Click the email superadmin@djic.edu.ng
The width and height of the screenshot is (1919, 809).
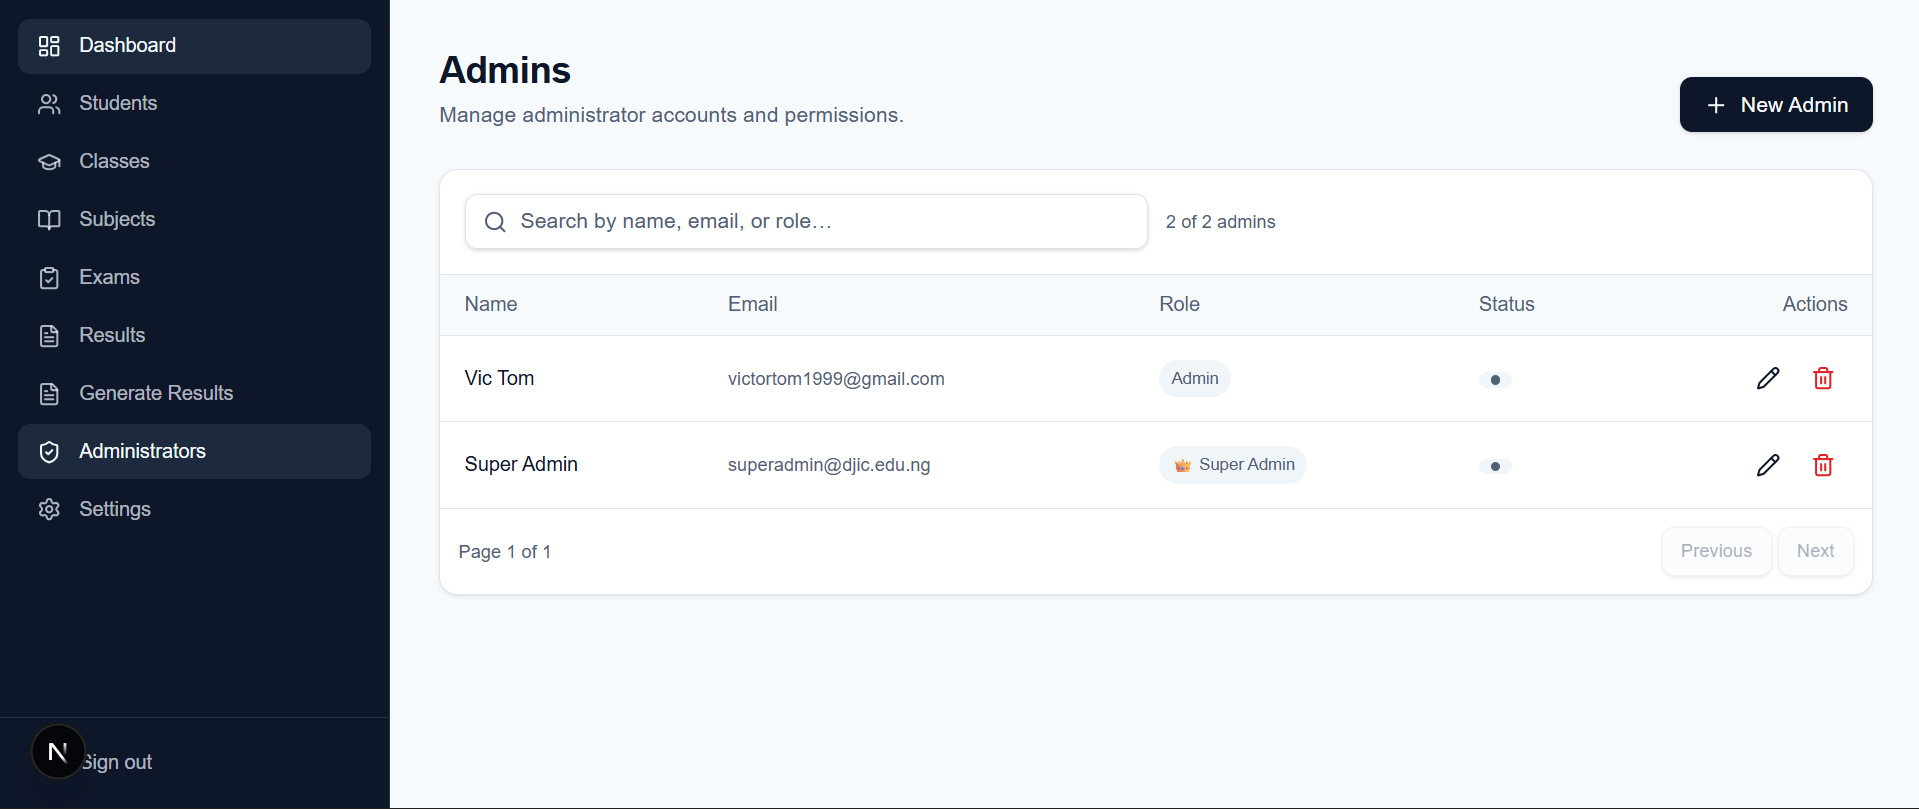[829, 465]
